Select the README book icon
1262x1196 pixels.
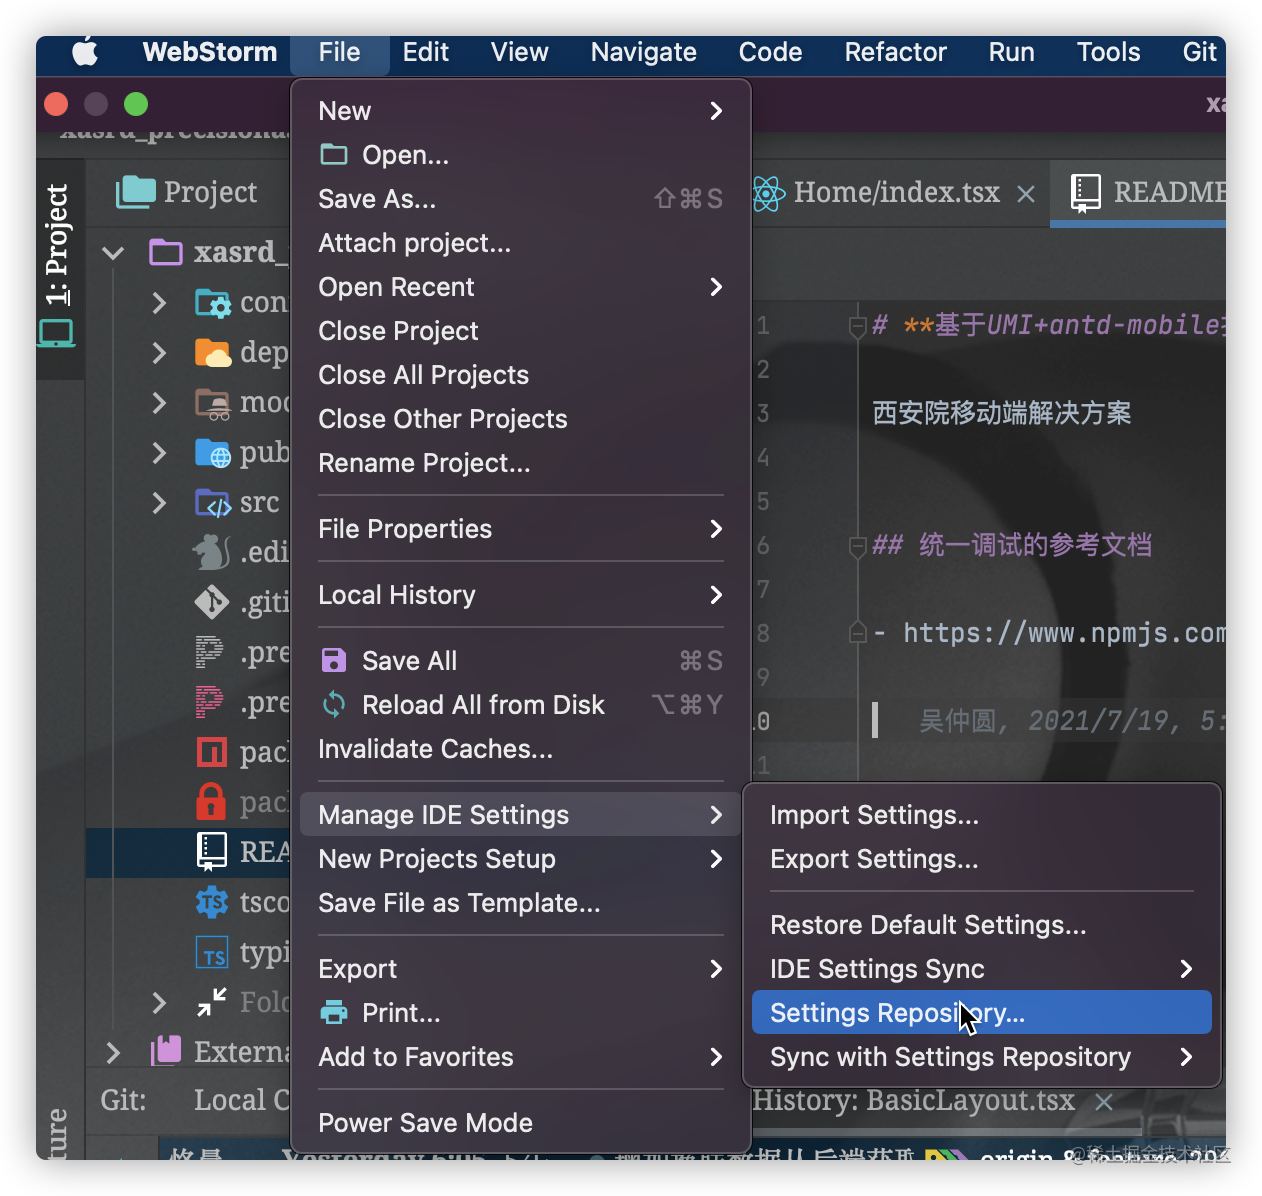211,851
